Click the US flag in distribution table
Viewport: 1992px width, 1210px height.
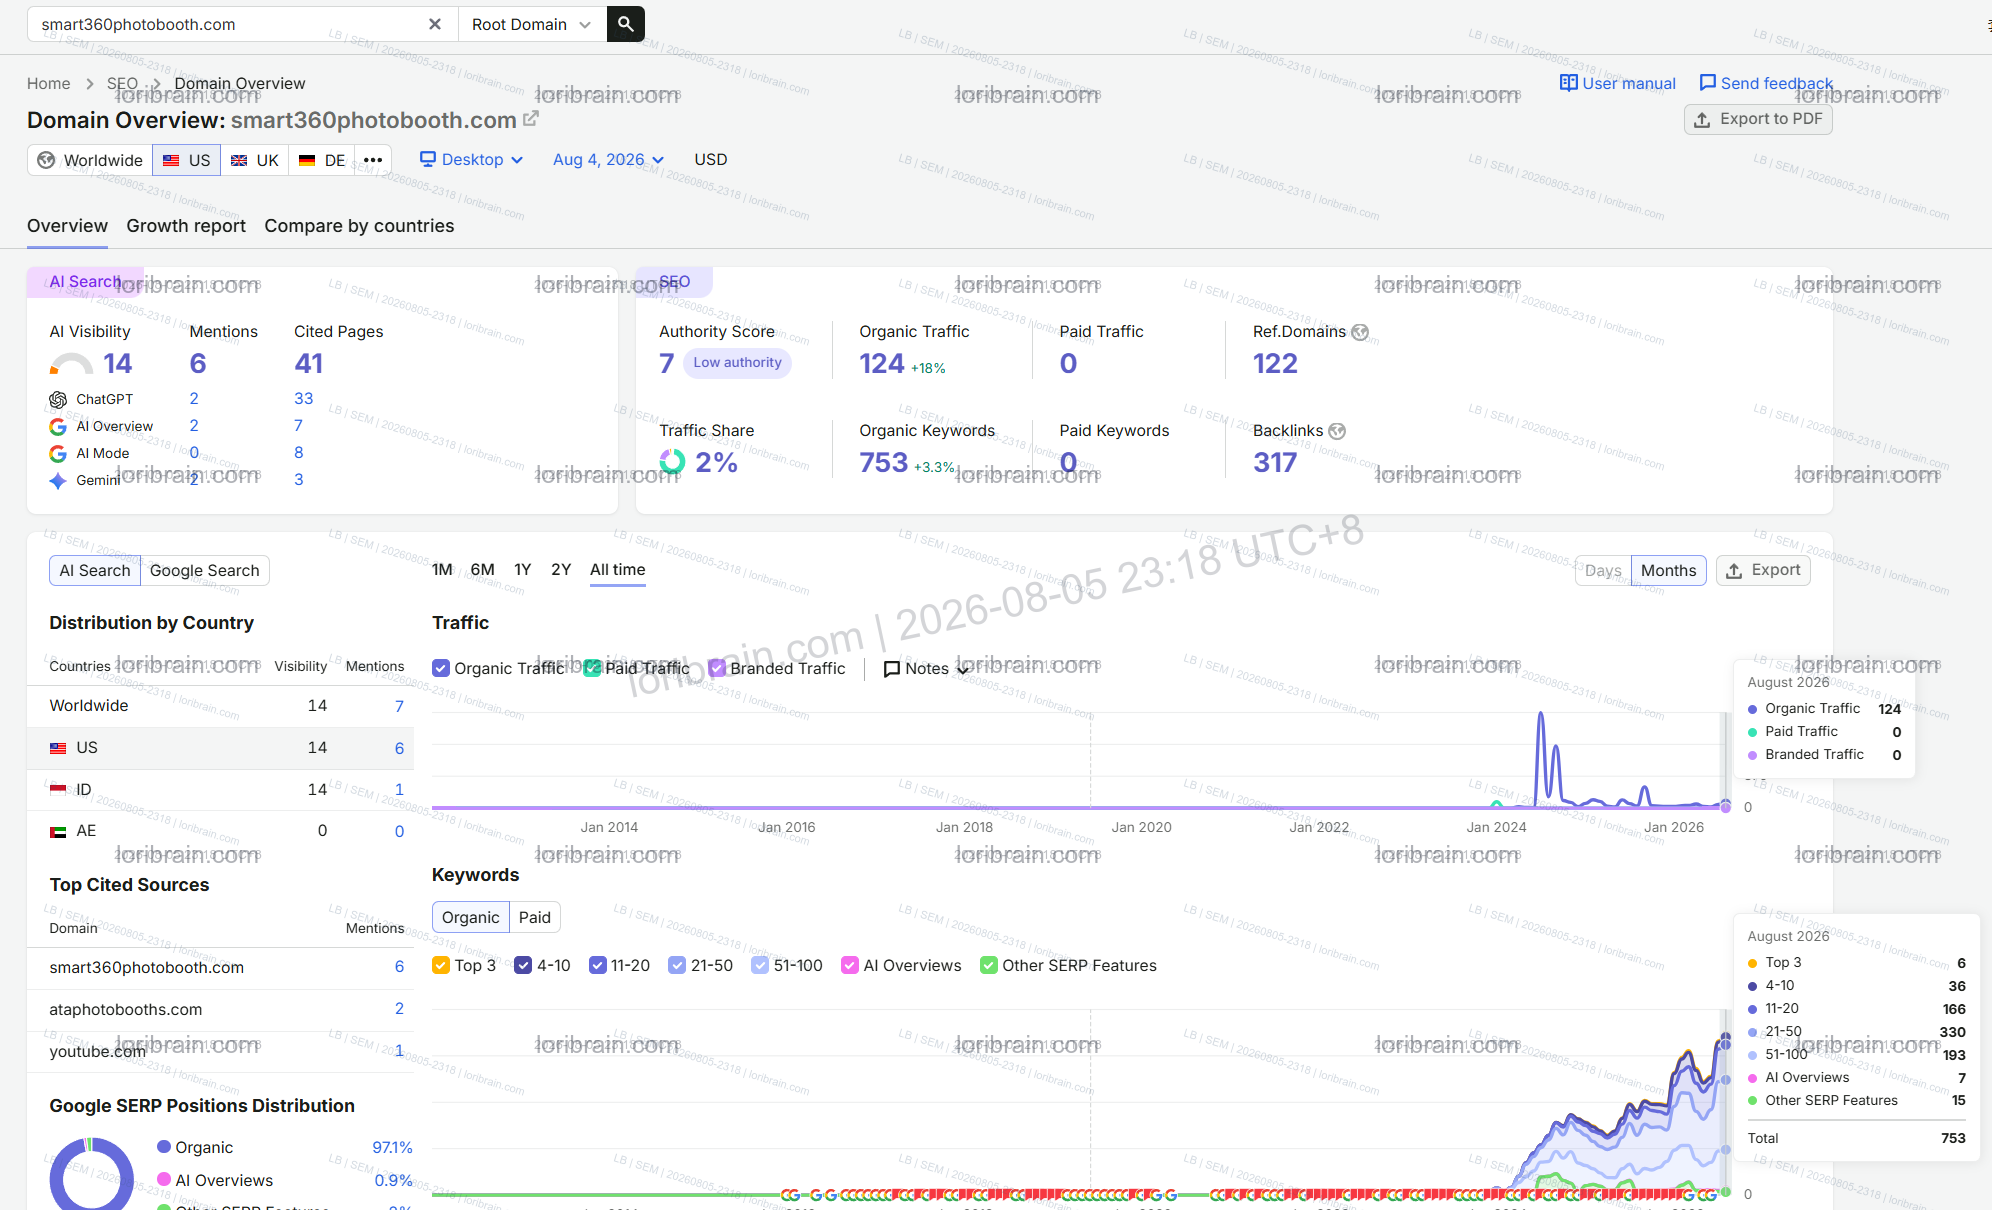(58, 748)
